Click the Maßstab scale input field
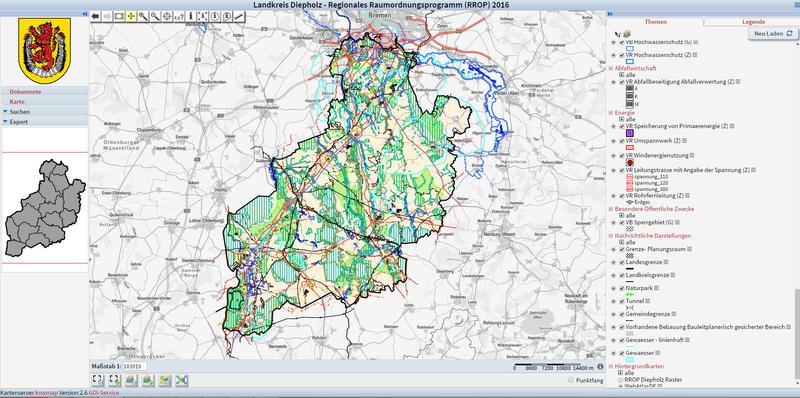 tap(135, 366)
